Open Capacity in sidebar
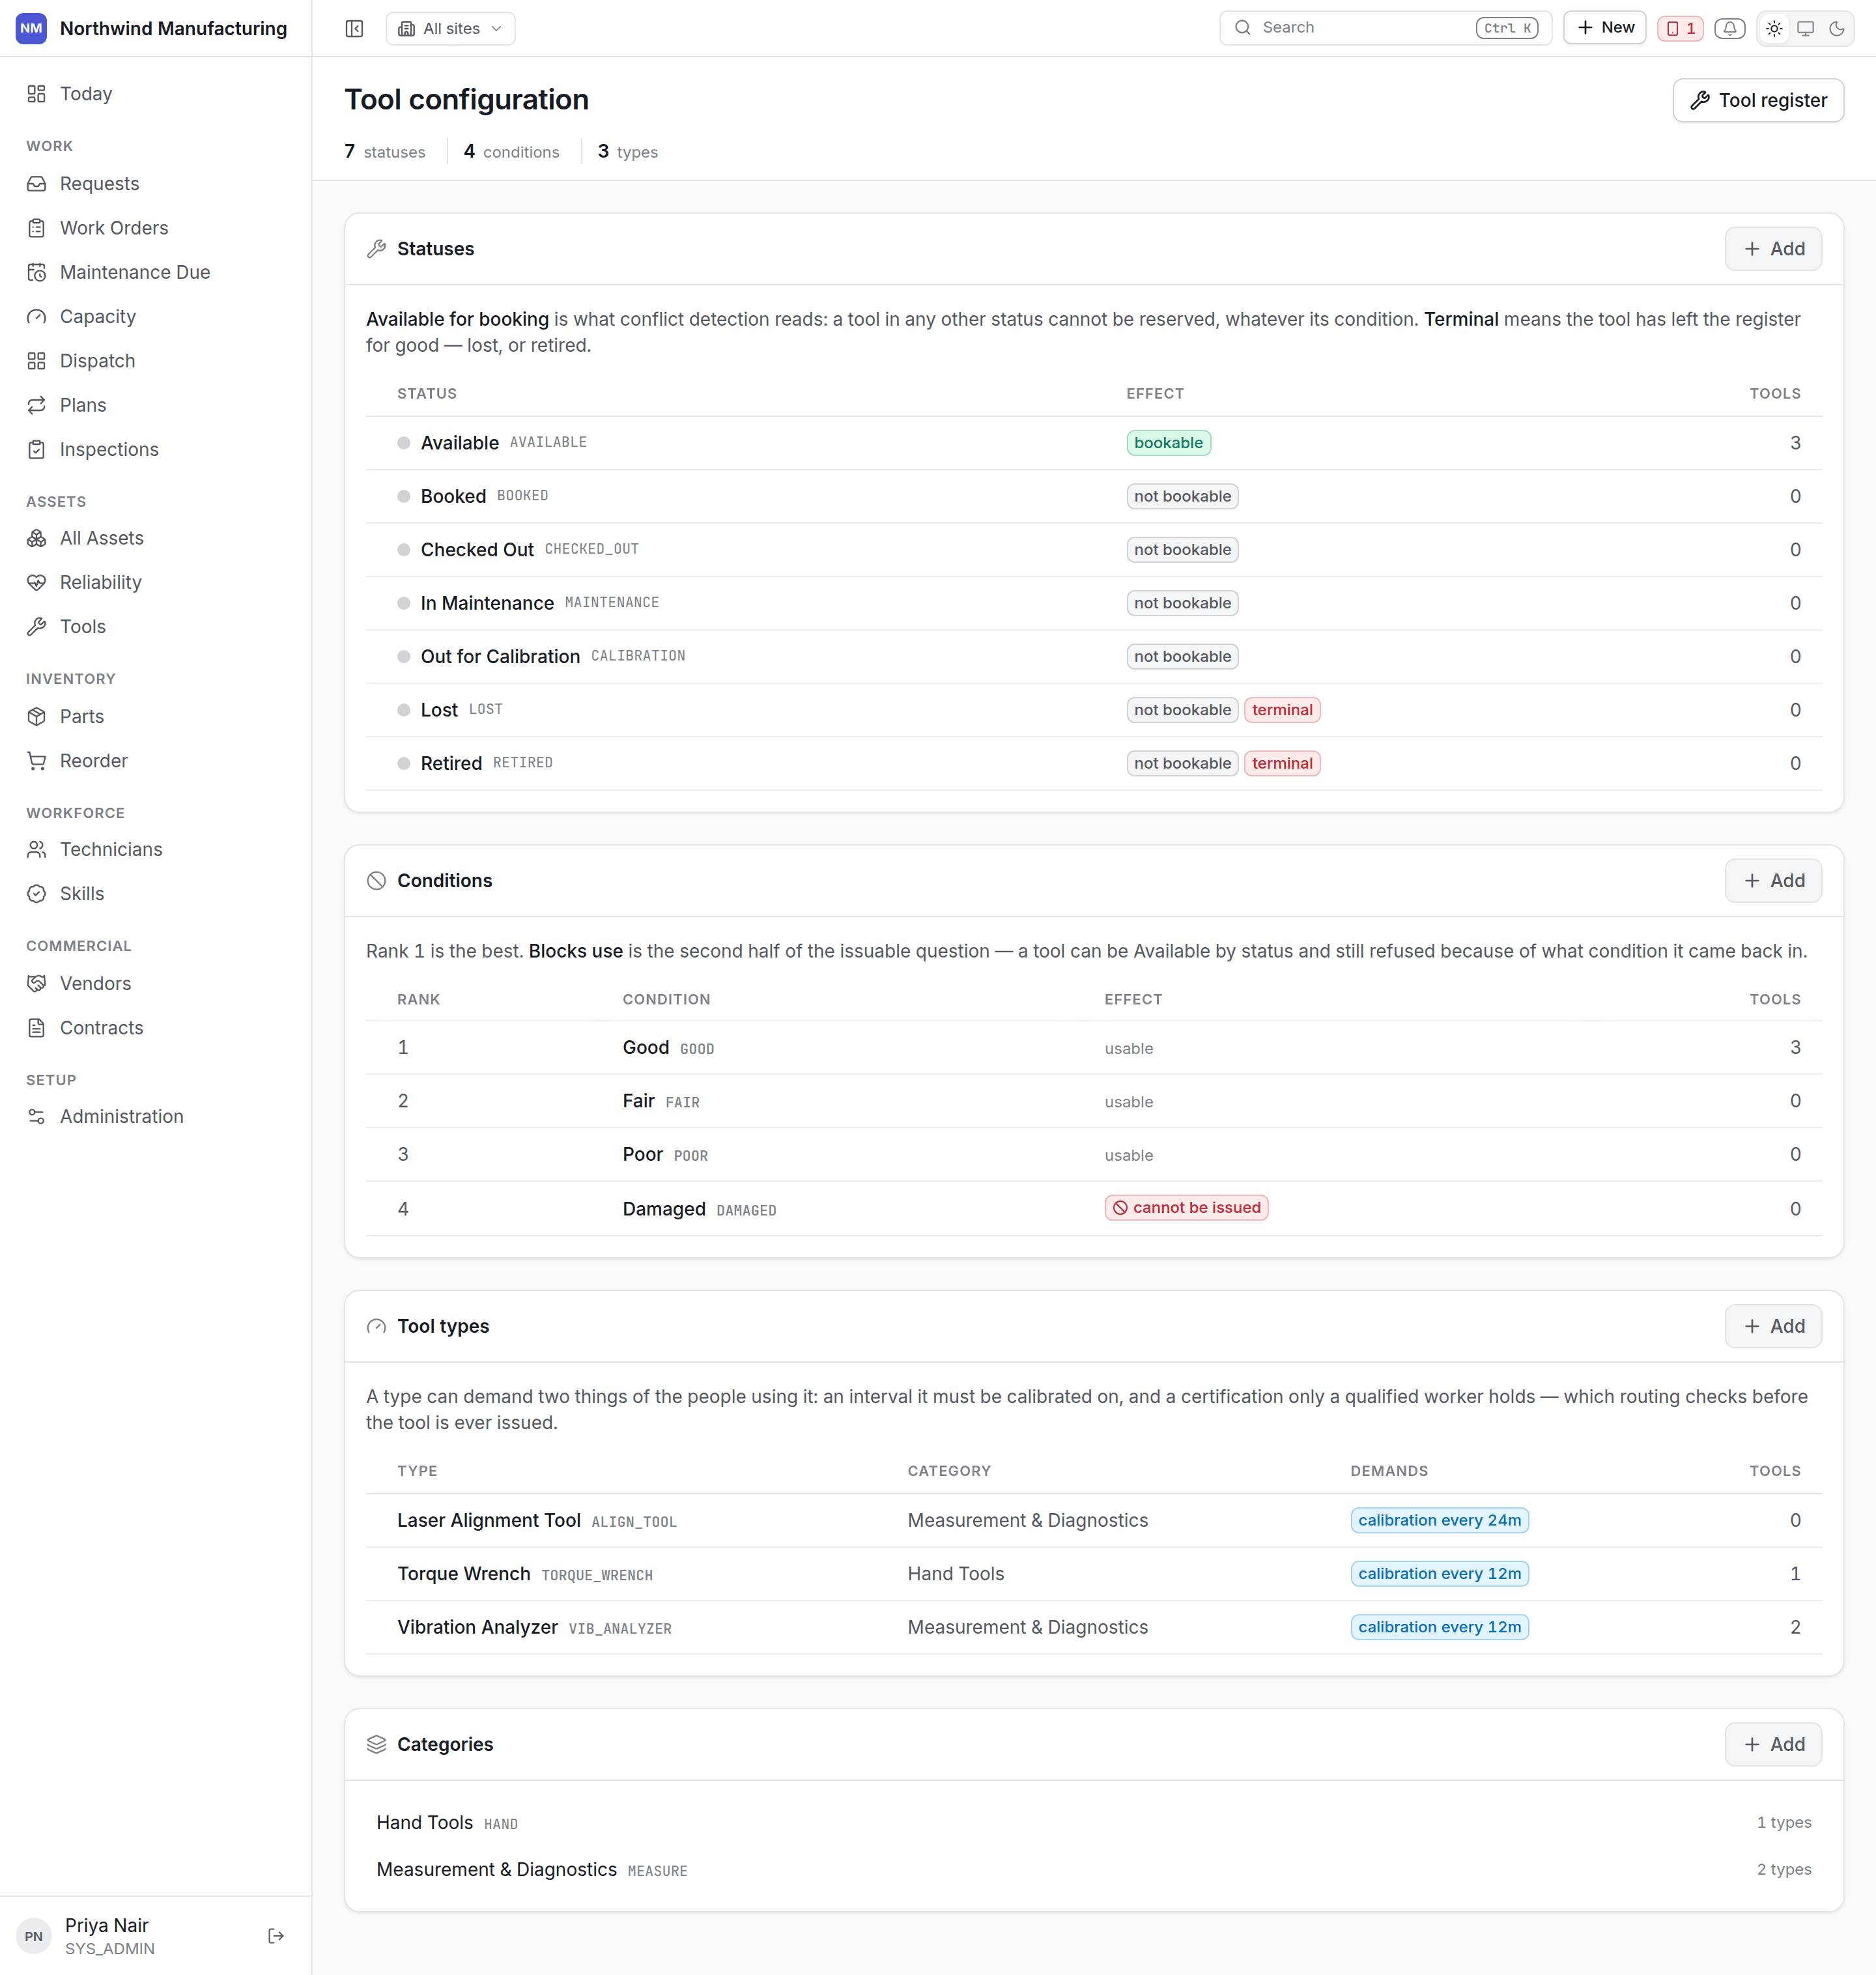 156,317
